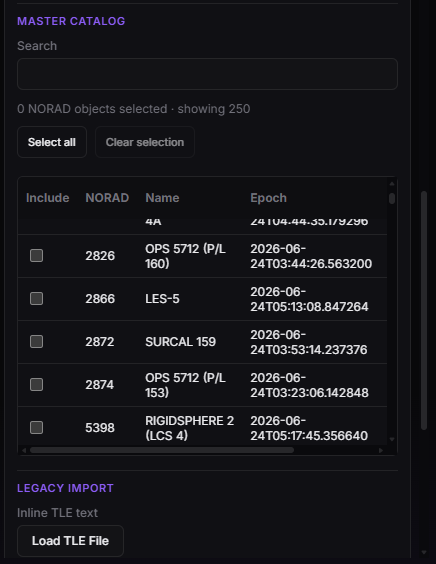Click the table's vertical scrollbar thumb
The height and width of the screenshot is (564, 436).
392,199
